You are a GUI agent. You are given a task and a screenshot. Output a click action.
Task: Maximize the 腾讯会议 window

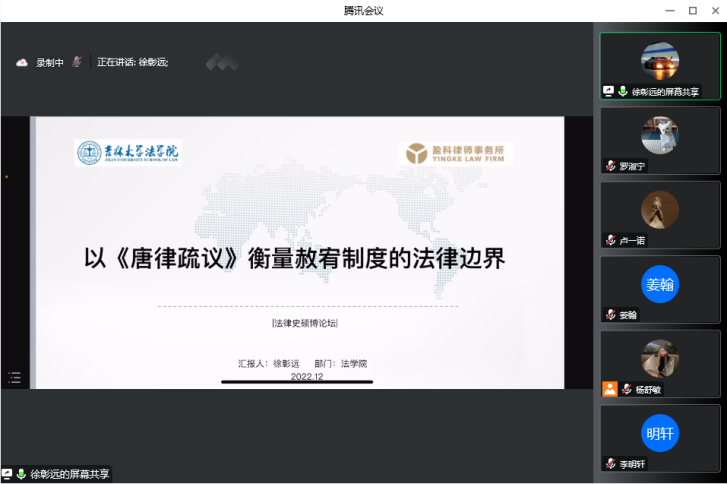tap(692, 10)
